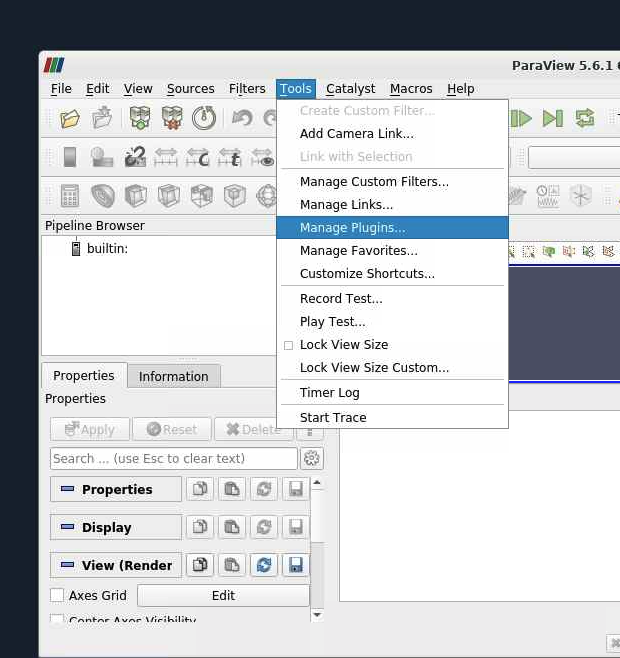Screen dimensions: 620x658
Task: Click the clock and graph plot icon
Action: click(x=548, y=196)
